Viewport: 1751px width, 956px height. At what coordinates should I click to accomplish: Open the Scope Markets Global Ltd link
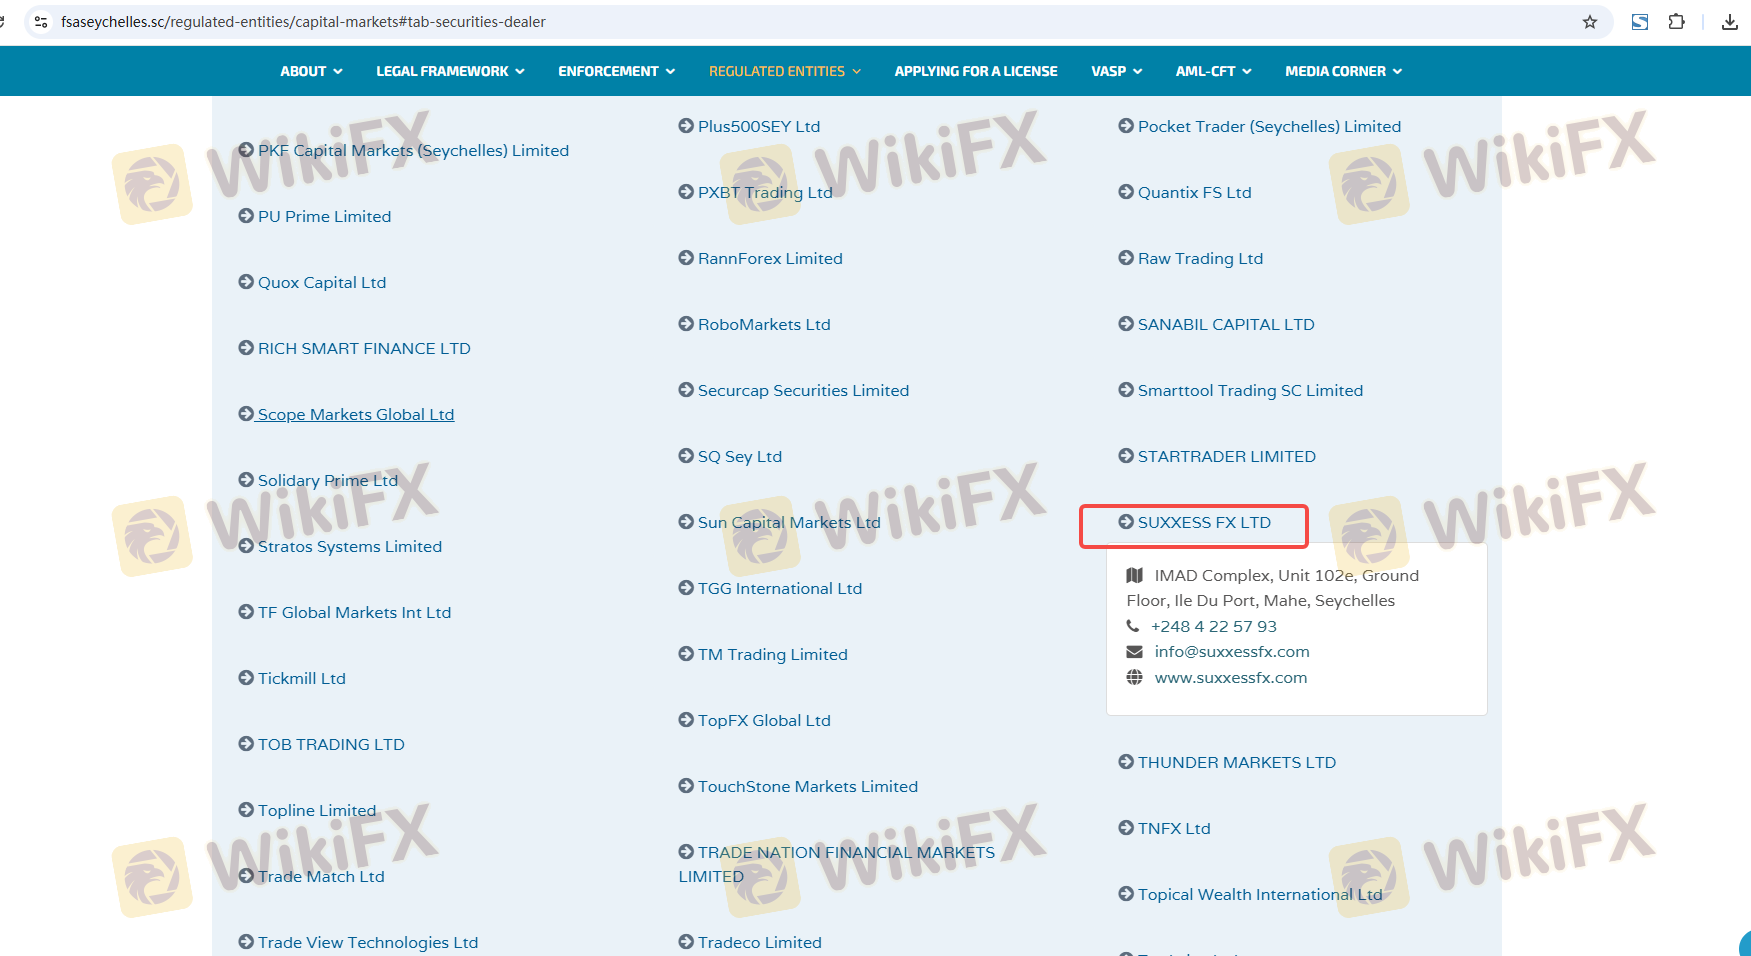[355, 414]
